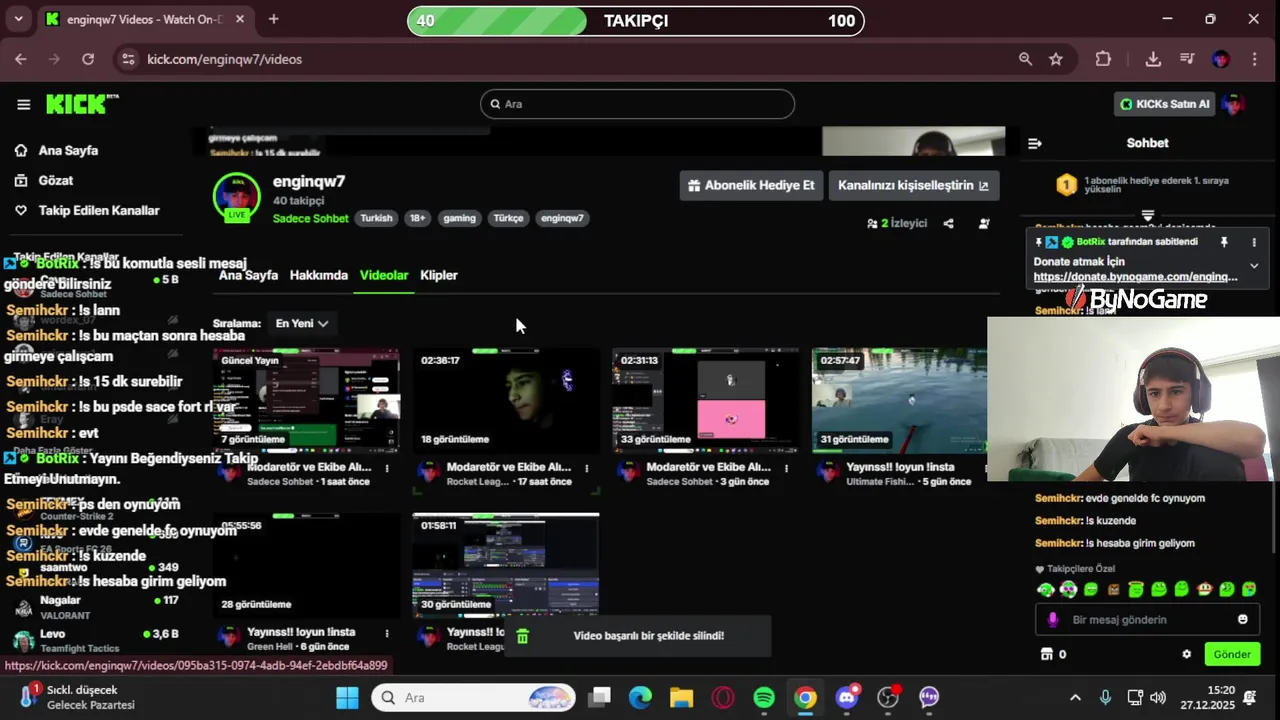
Task: Open Discord from the taskbar
Action: (x=847, y=697)
